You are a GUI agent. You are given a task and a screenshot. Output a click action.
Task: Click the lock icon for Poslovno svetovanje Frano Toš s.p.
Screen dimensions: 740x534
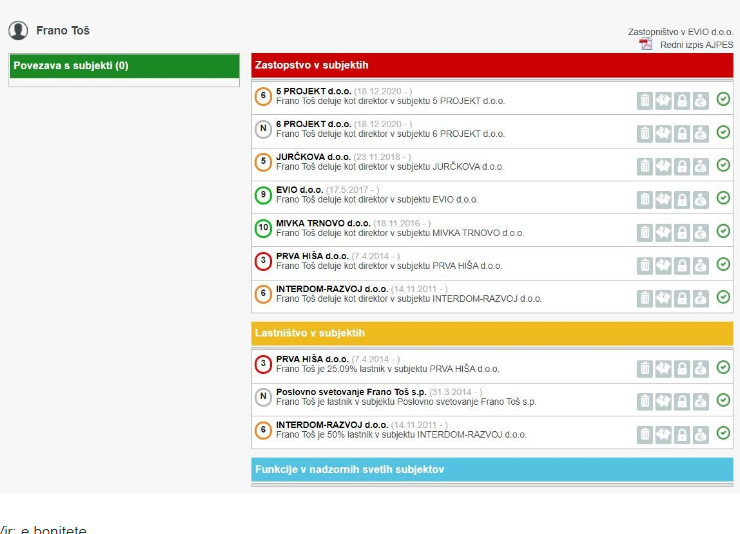(681, 401)
